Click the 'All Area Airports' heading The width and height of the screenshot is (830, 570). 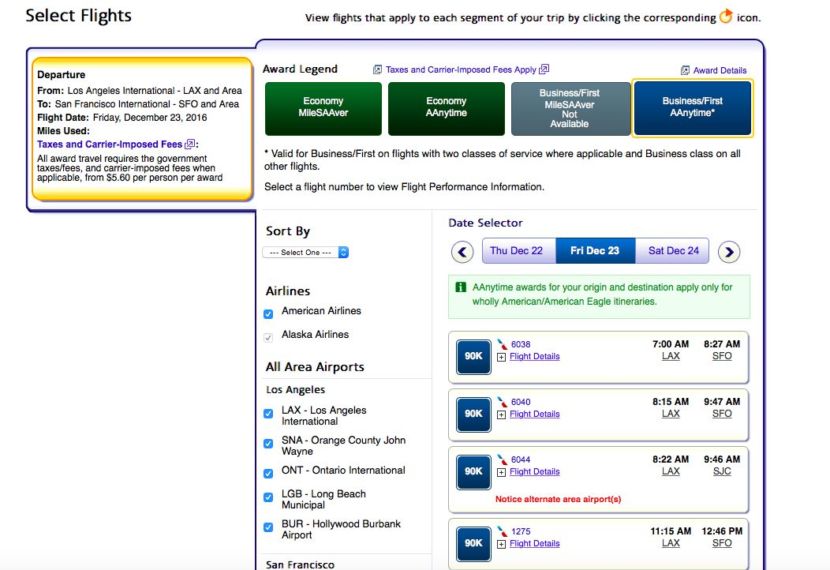[315, 367]
